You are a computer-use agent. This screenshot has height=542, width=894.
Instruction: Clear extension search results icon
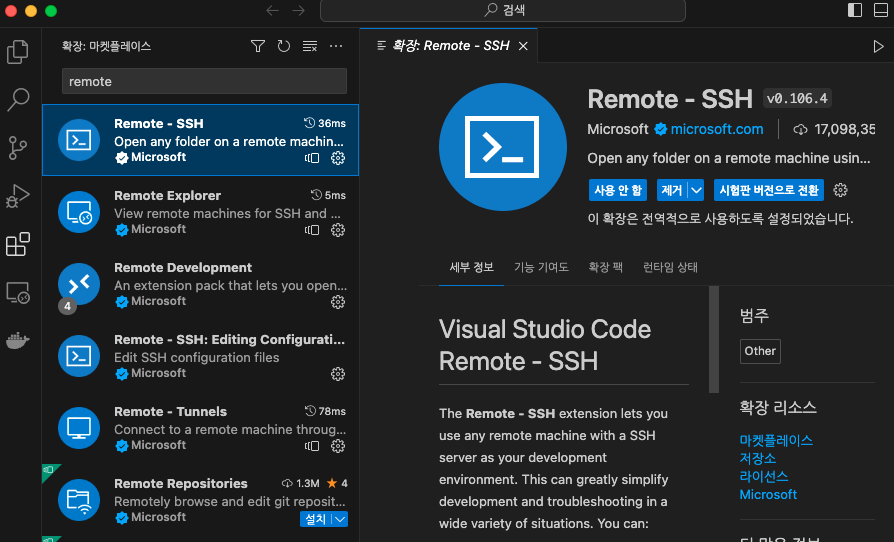310,46
